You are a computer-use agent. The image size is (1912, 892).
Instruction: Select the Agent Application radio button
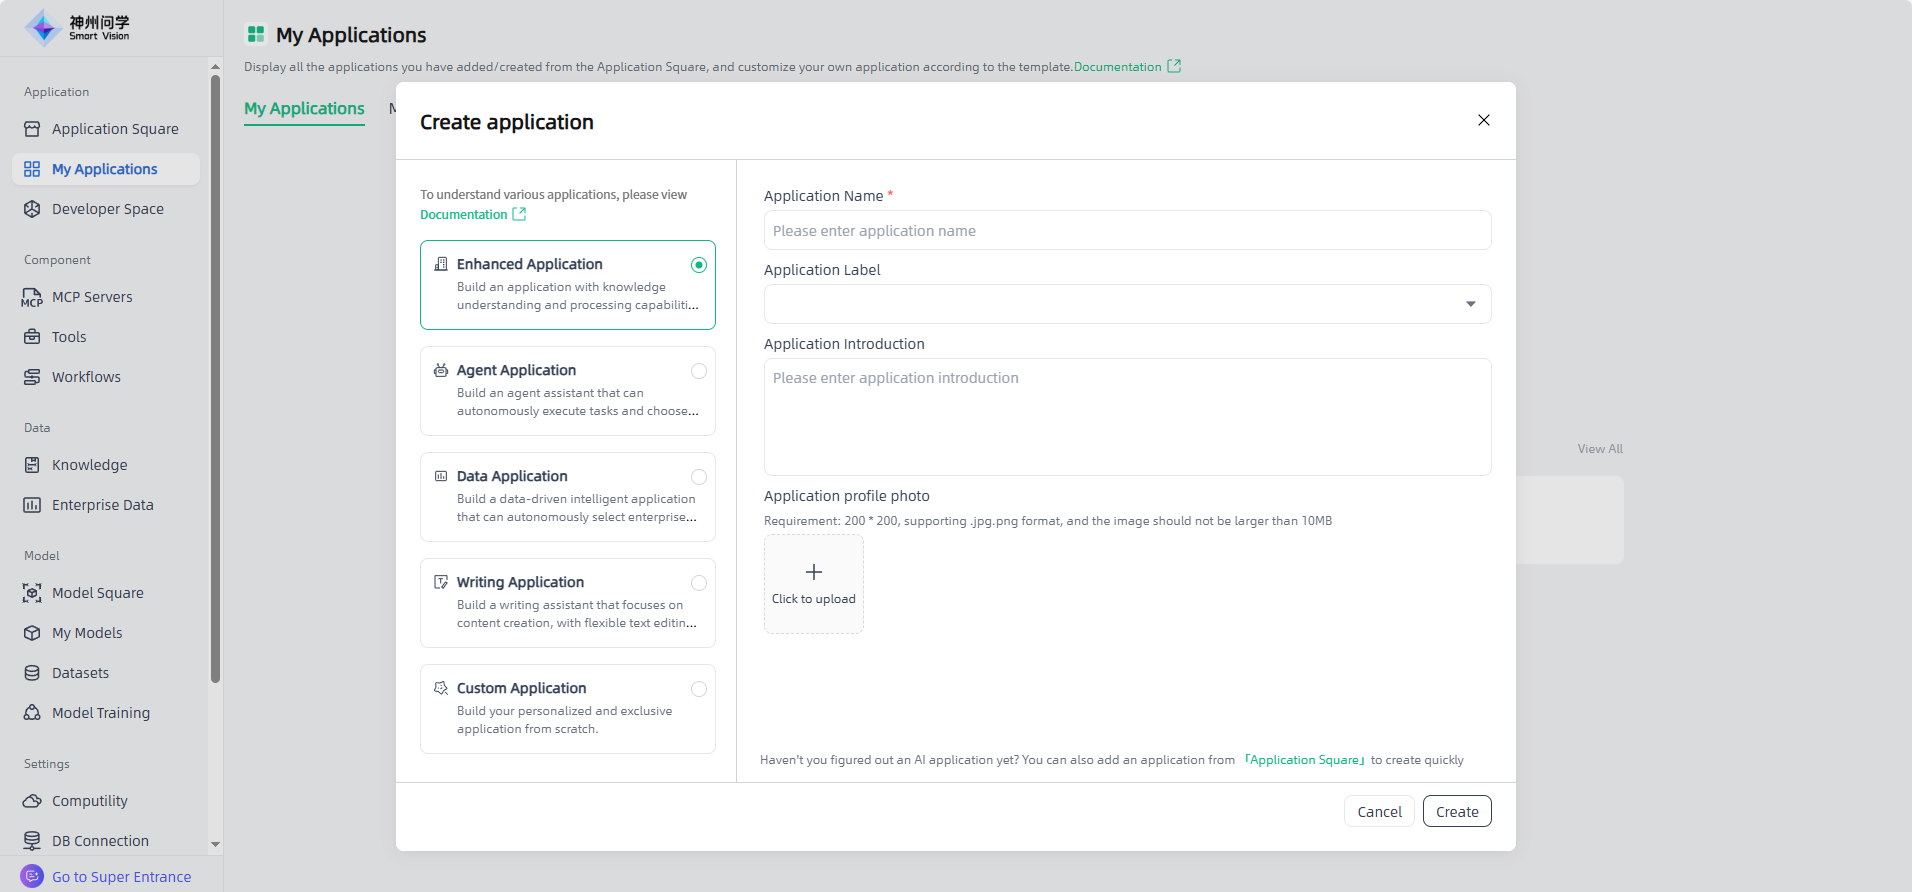(699, 371)
